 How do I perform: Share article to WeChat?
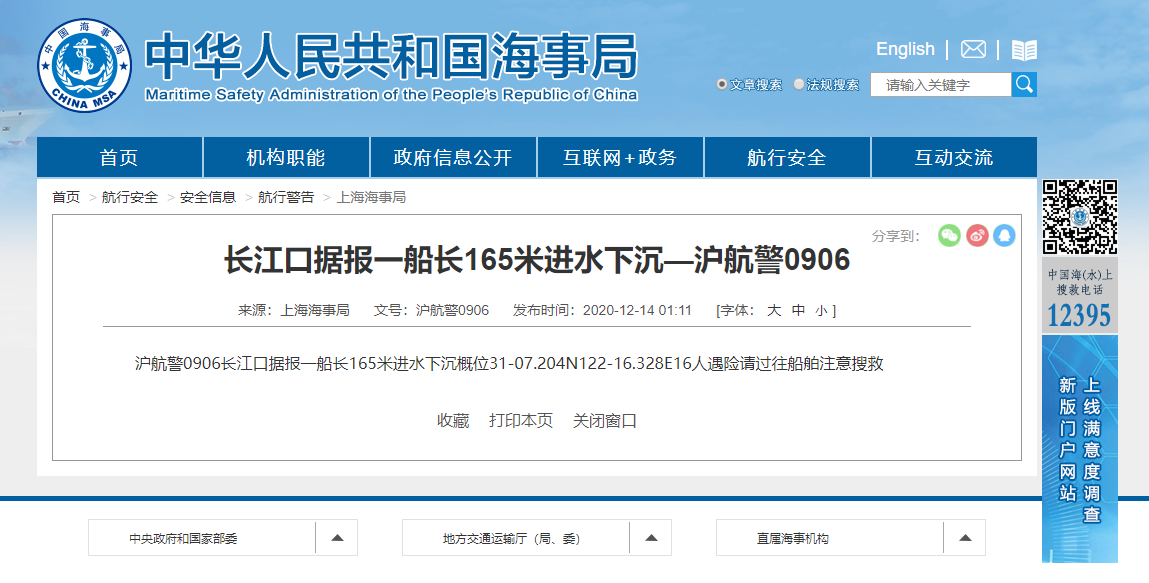click(x=949, y=235)
